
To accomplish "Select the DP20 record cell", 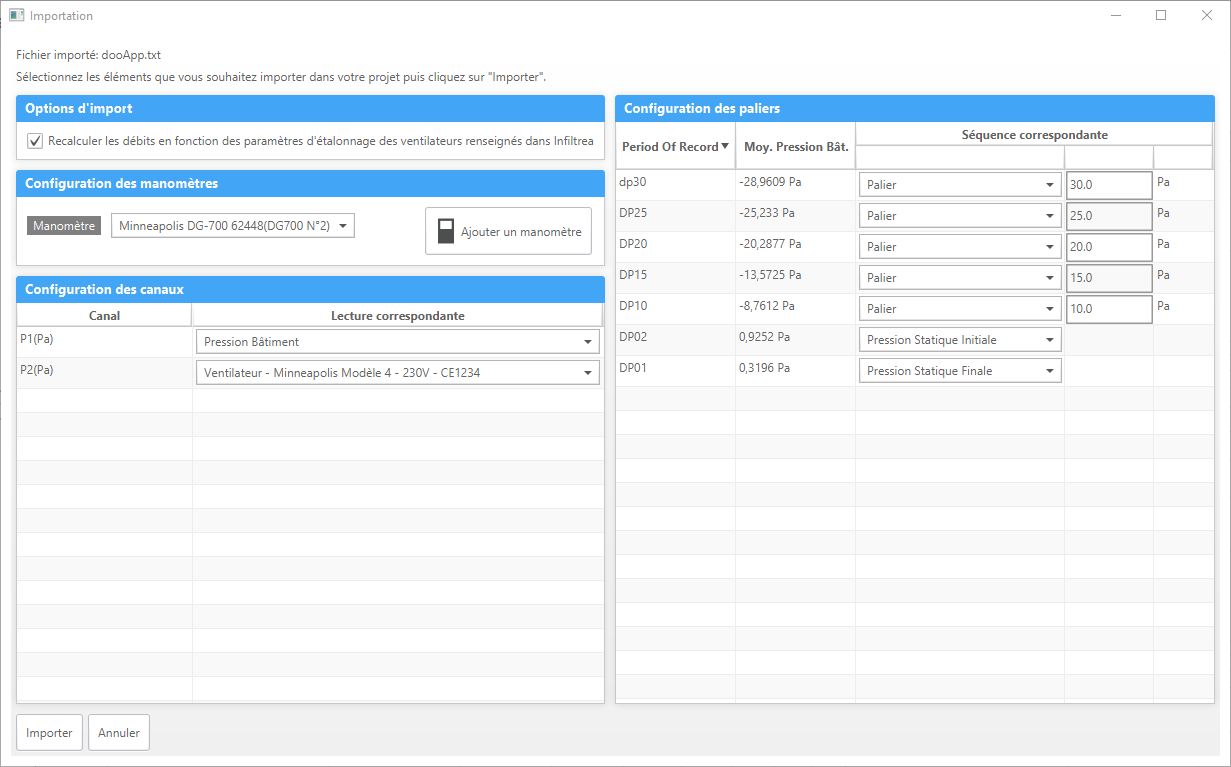I will pos(675,246).
